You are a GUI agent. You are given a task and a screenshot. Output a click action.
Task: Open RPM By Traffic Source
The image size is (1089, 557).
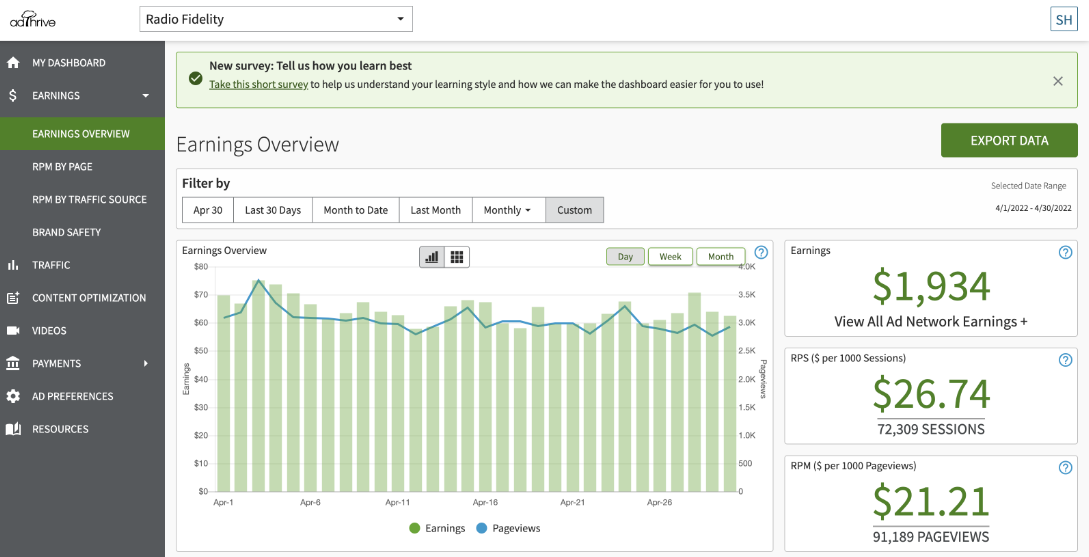click(90, 199)
